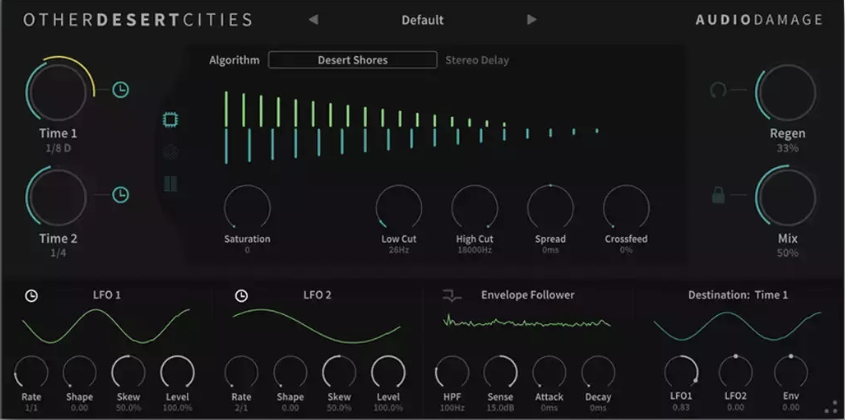
Task: Click the Time 1 knob
Action: click(x=58, y=92)
